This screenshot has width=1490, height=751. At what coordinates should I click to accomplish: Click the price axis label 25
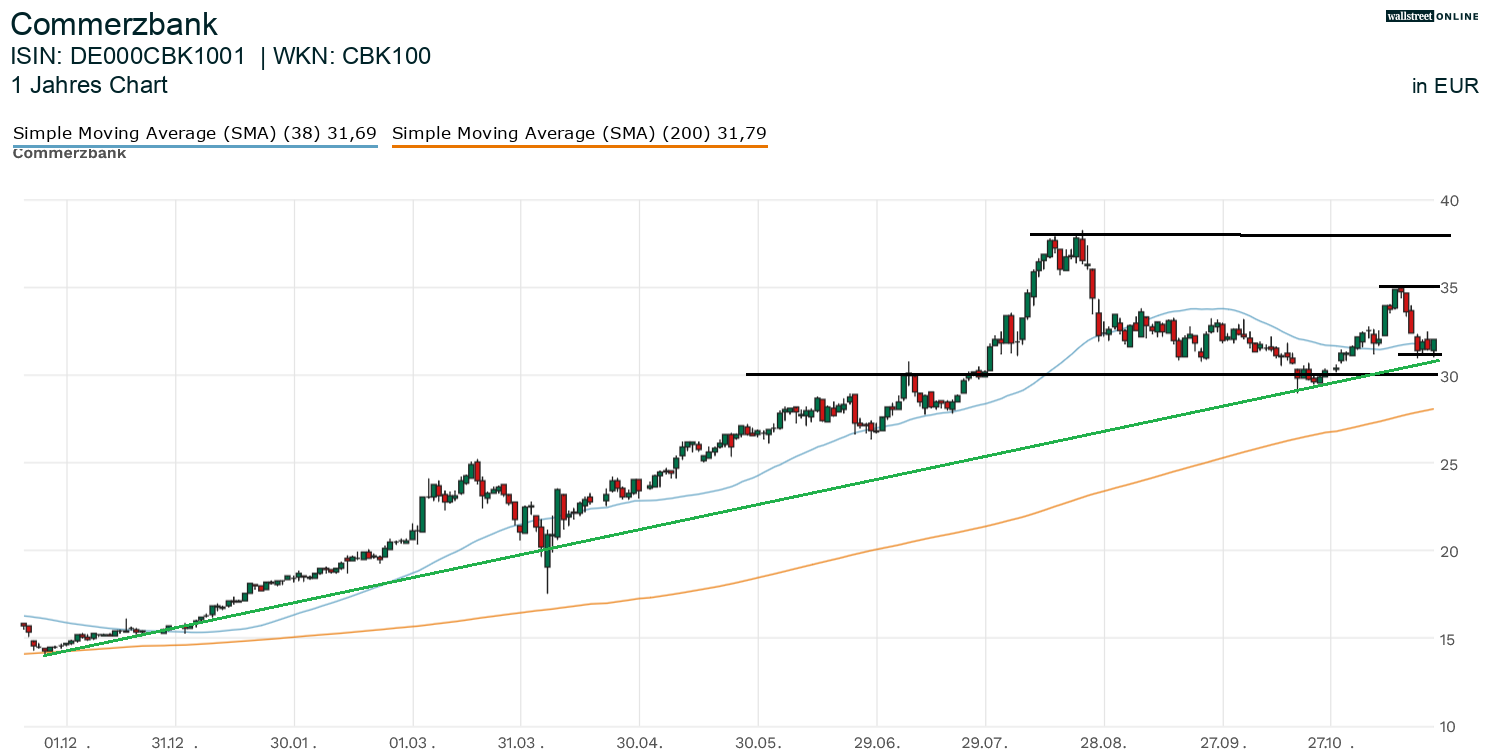pyautogui.click(x=1450, y=465)
